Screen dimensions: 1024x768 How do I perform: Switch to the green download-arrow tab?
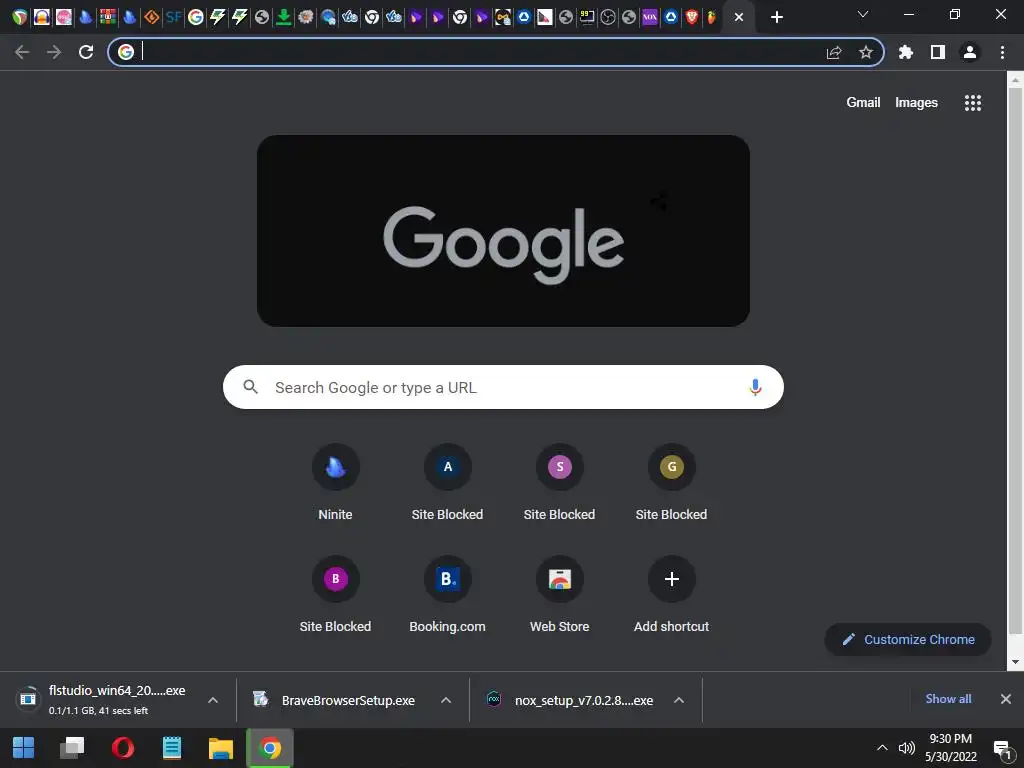tap(283, 17)
